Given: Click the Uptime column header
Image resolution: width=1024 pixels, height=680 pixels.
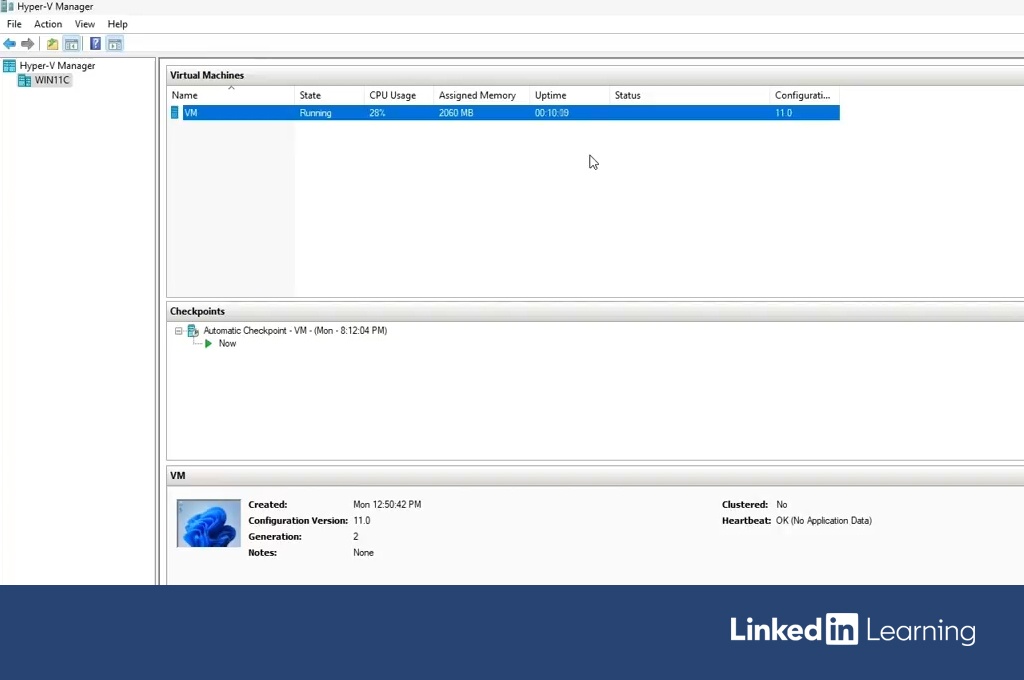Looking at the screenshot, I should pos(551,96).
